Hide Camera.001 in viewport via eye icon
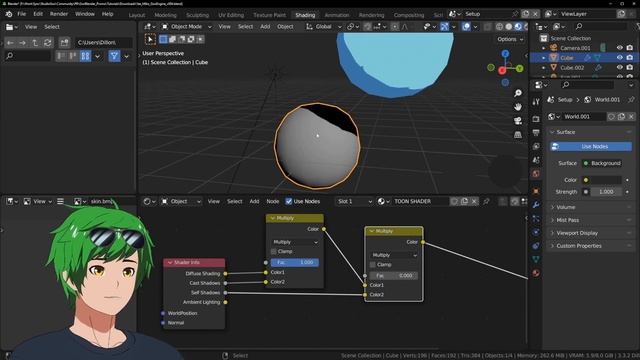The width and height of the screenshot is (640, 360). click(x=620, y=48)
